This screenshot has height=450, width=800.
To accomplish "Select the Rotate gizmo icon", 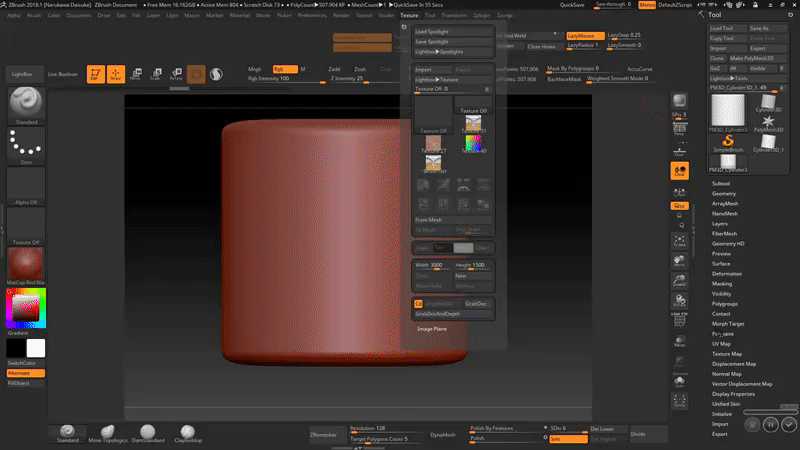I will pos(176,74).
